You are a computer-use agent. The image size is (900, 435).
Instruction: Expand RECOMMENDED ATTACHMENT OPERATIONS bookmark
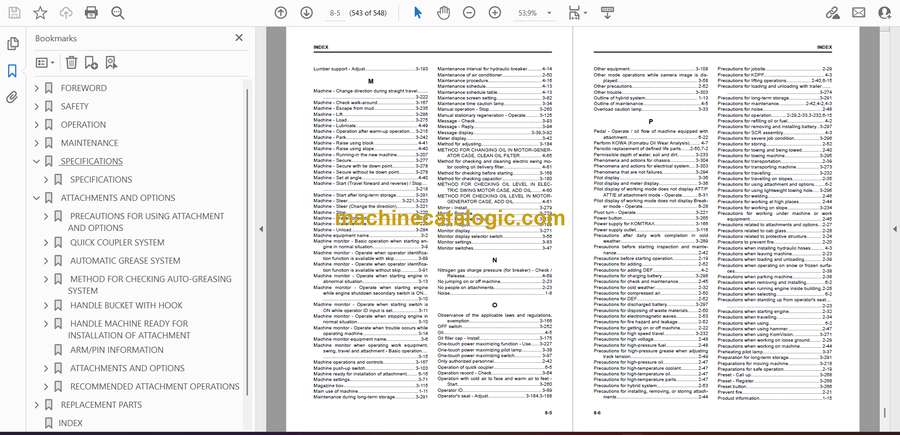(46, 387)
